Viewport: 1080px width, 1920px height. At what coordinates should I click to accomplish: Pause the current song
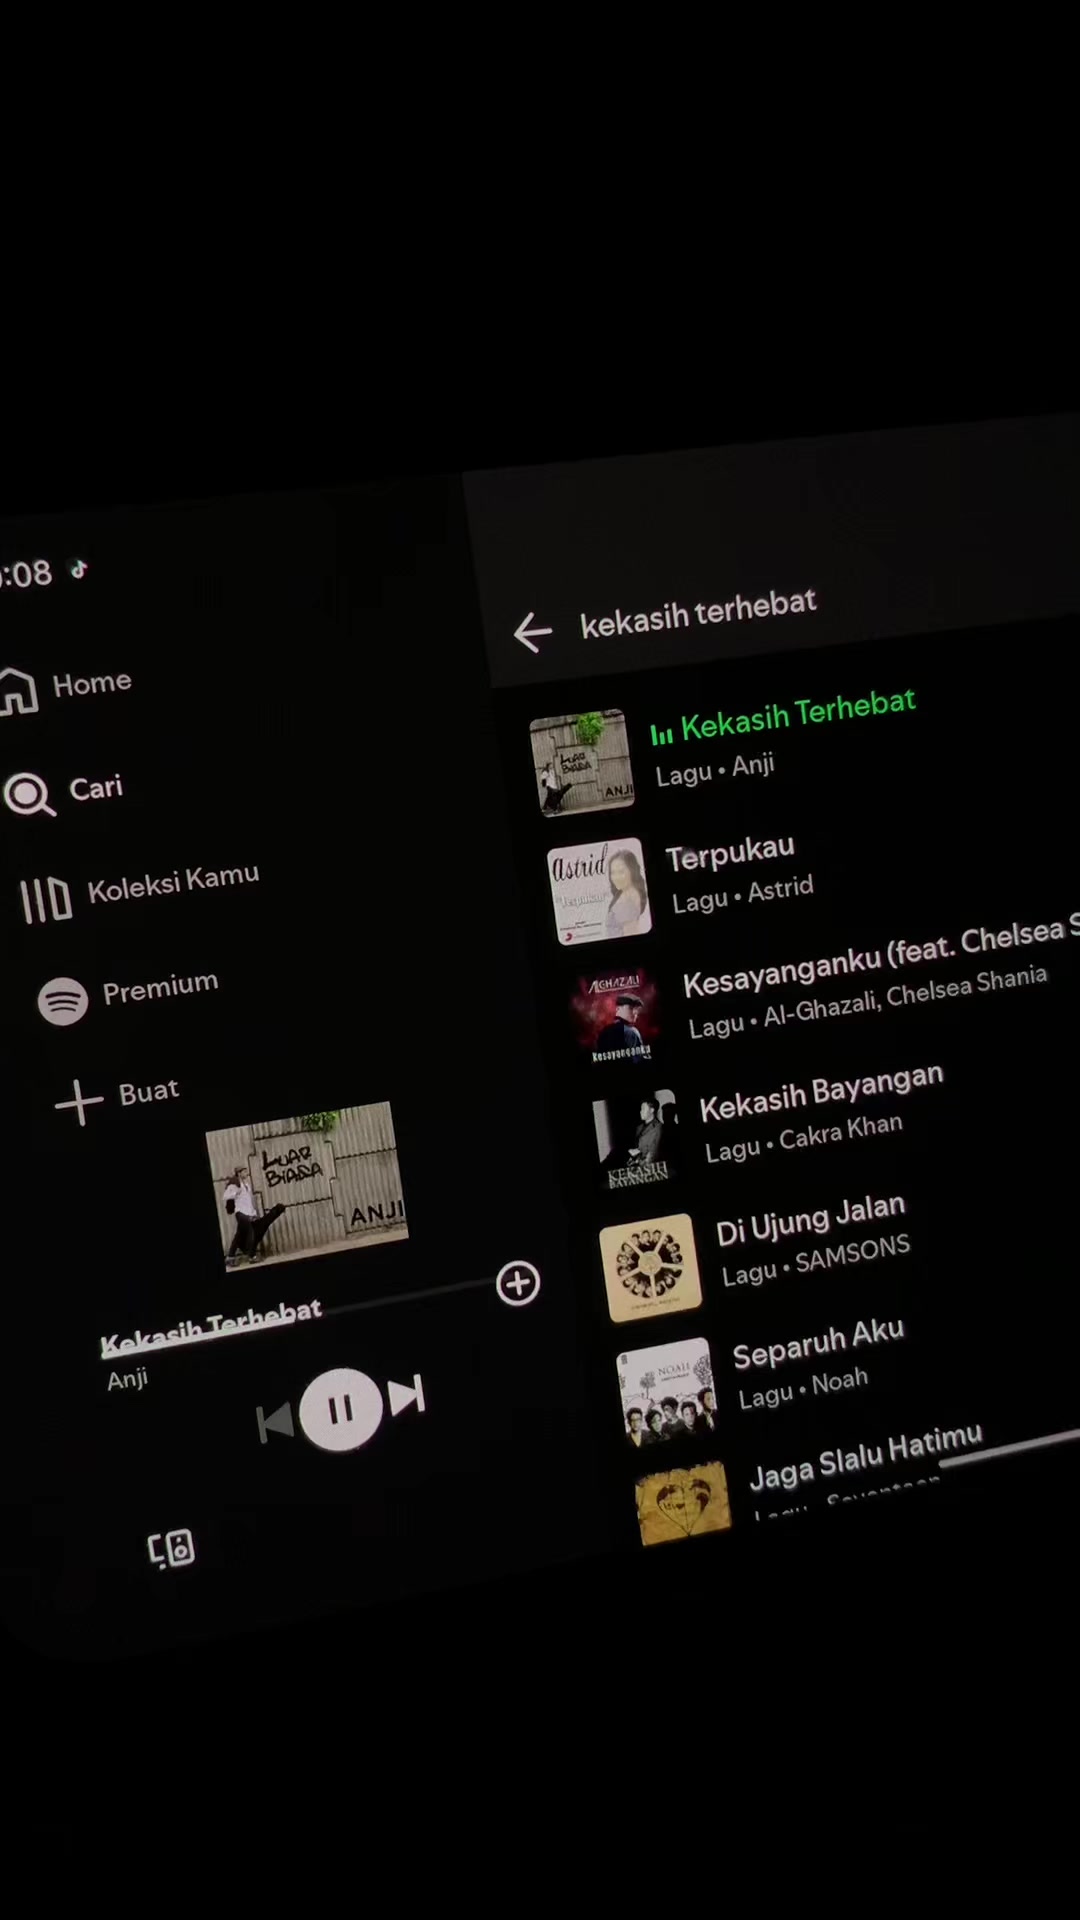pos(341,1409)
